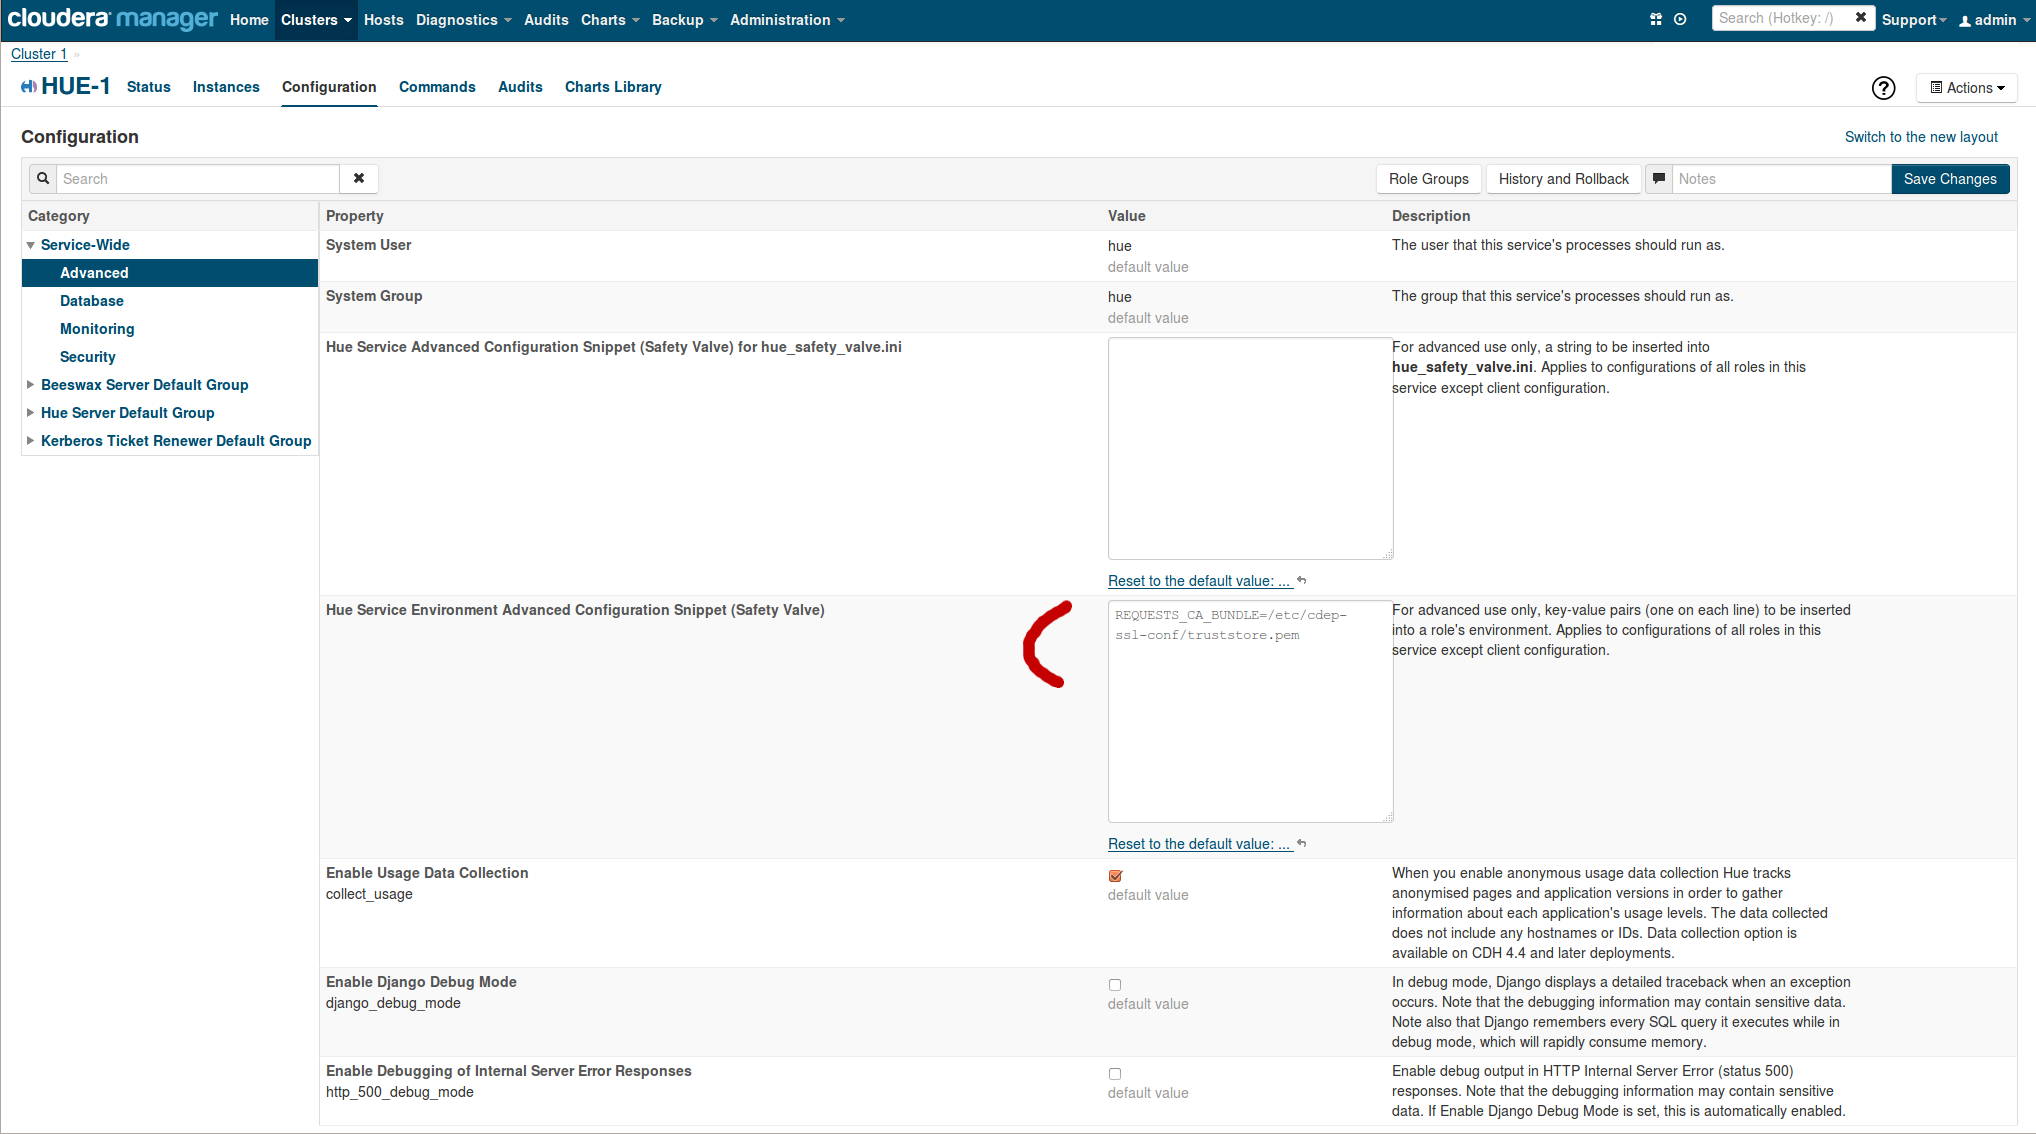
Task: Click the Notes speech bubble icon
Action: click(x=1659, y=178)
